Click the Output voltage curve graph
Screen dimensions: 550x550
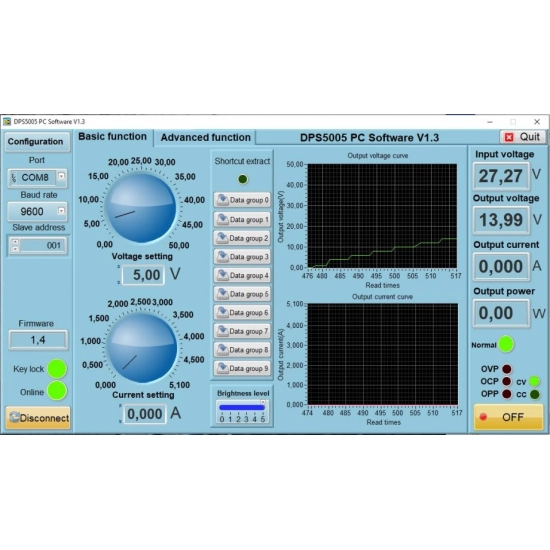click(382, 216)
